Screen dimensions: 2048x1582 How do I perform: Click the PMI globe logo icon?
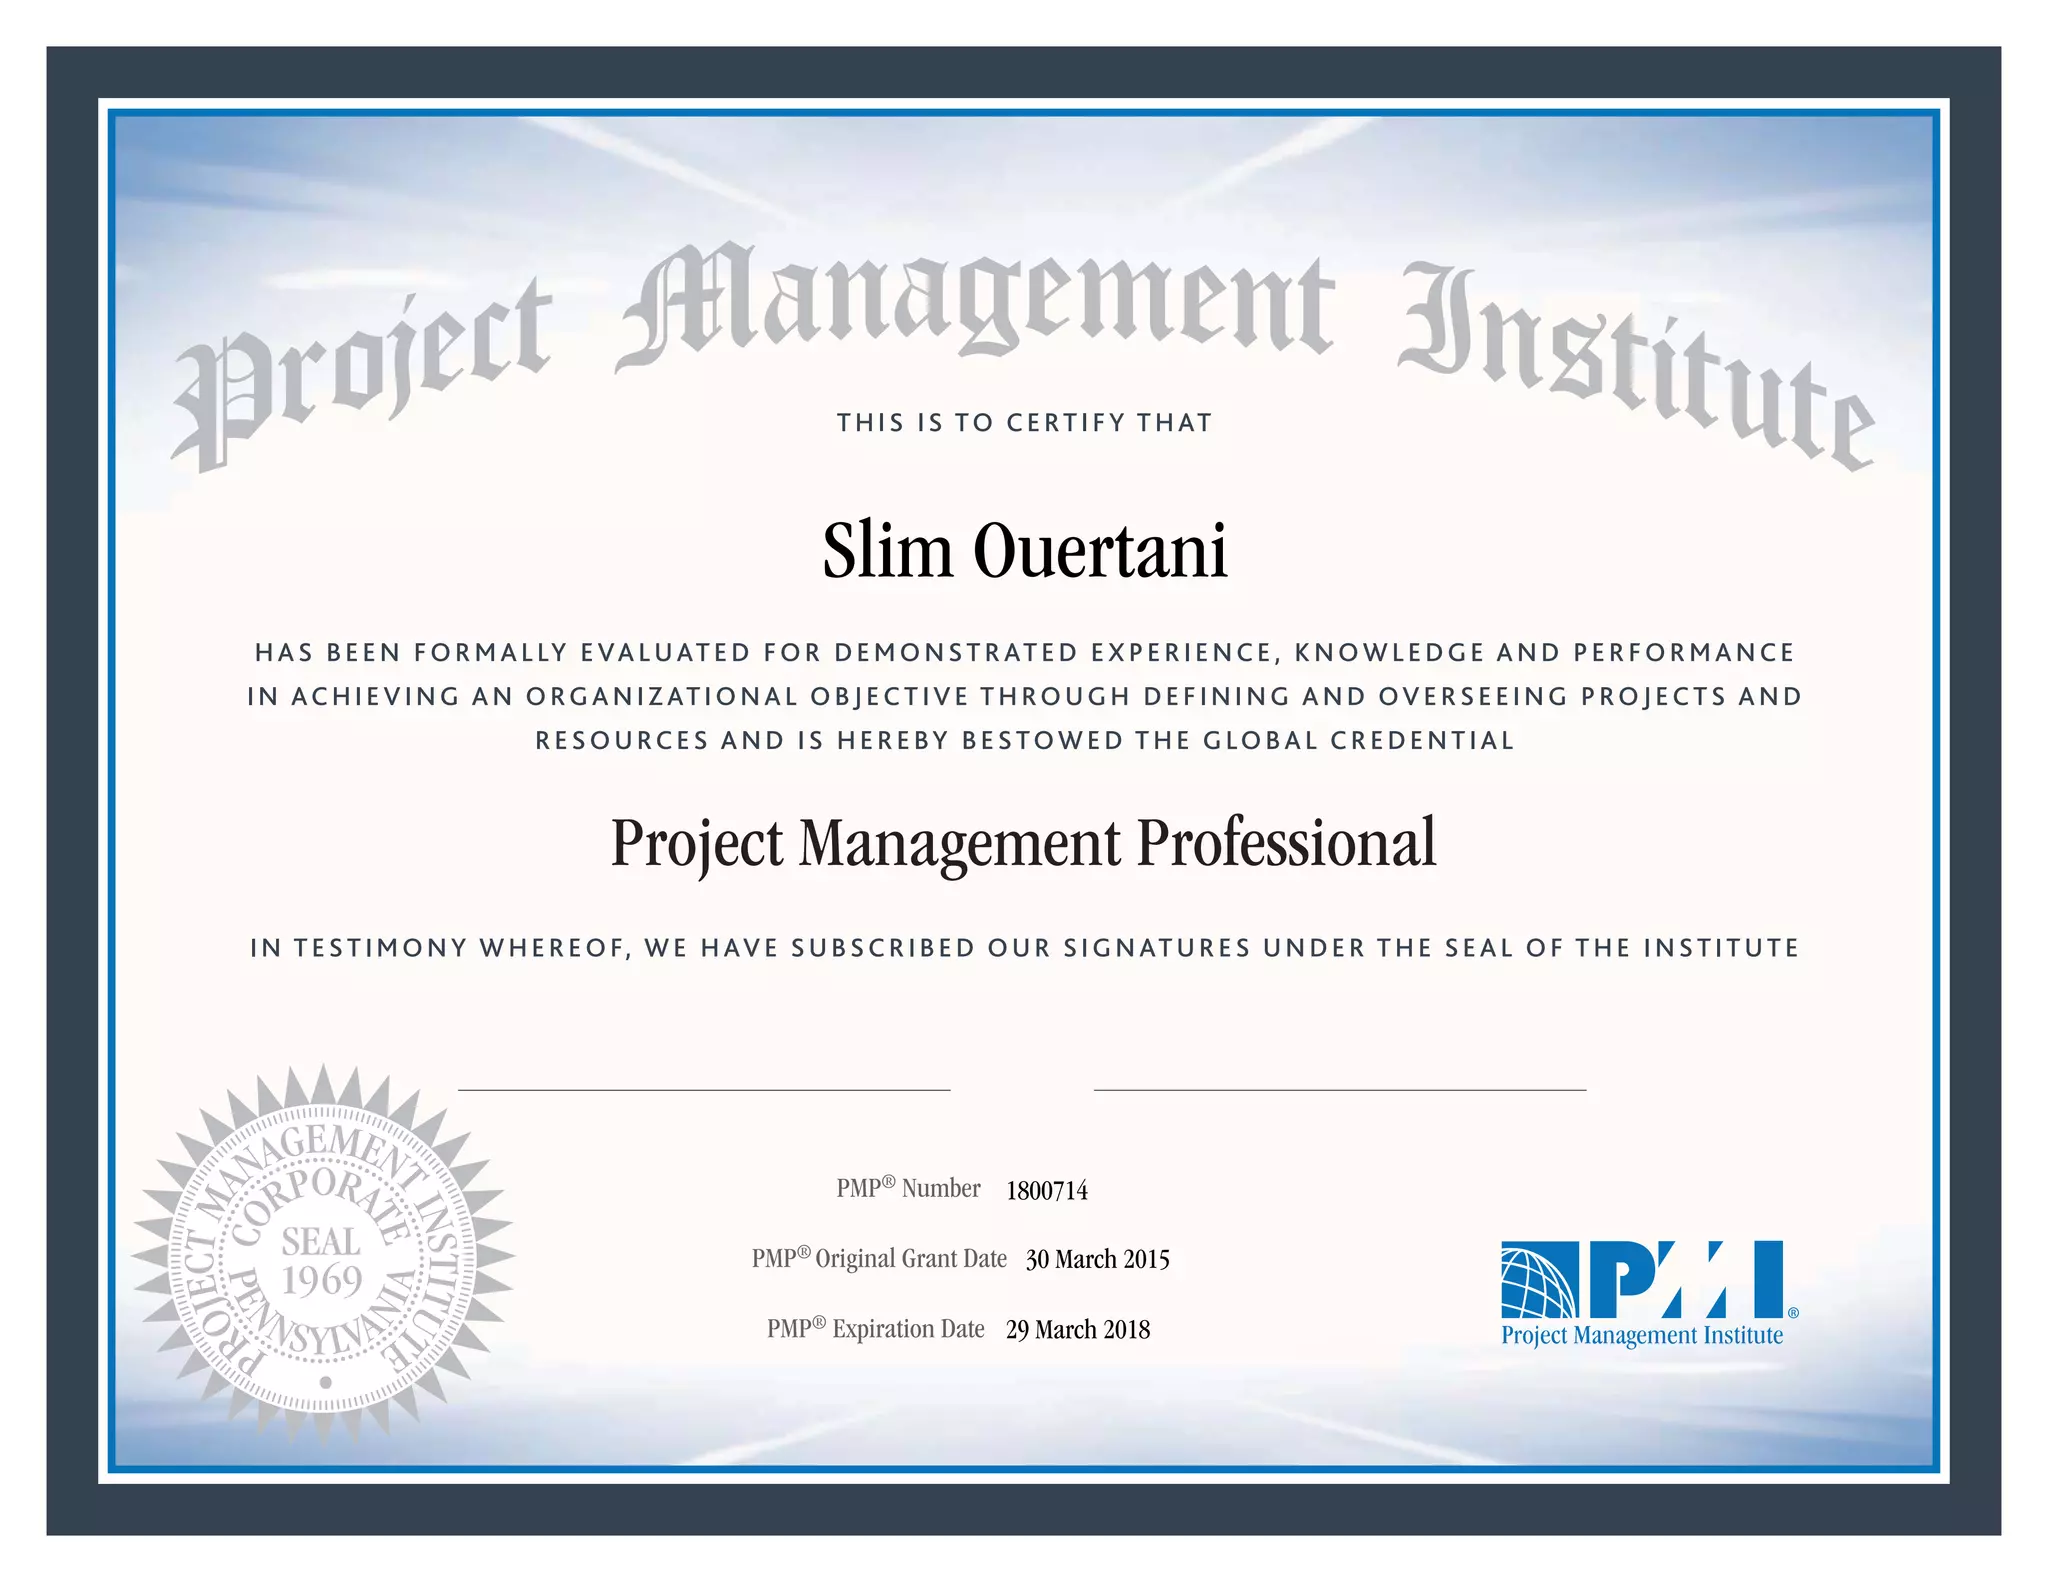pos(1539,1281)
